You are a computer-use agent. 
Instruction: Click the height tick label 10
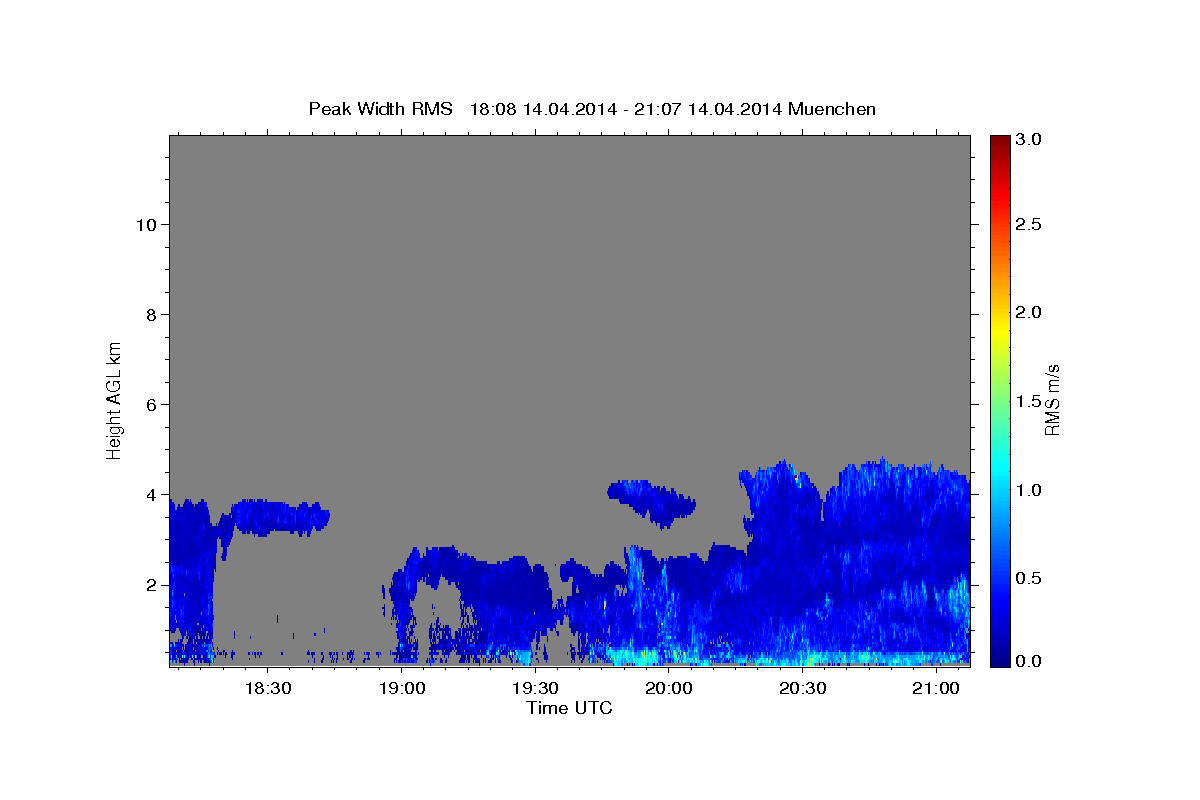(145, 224)
